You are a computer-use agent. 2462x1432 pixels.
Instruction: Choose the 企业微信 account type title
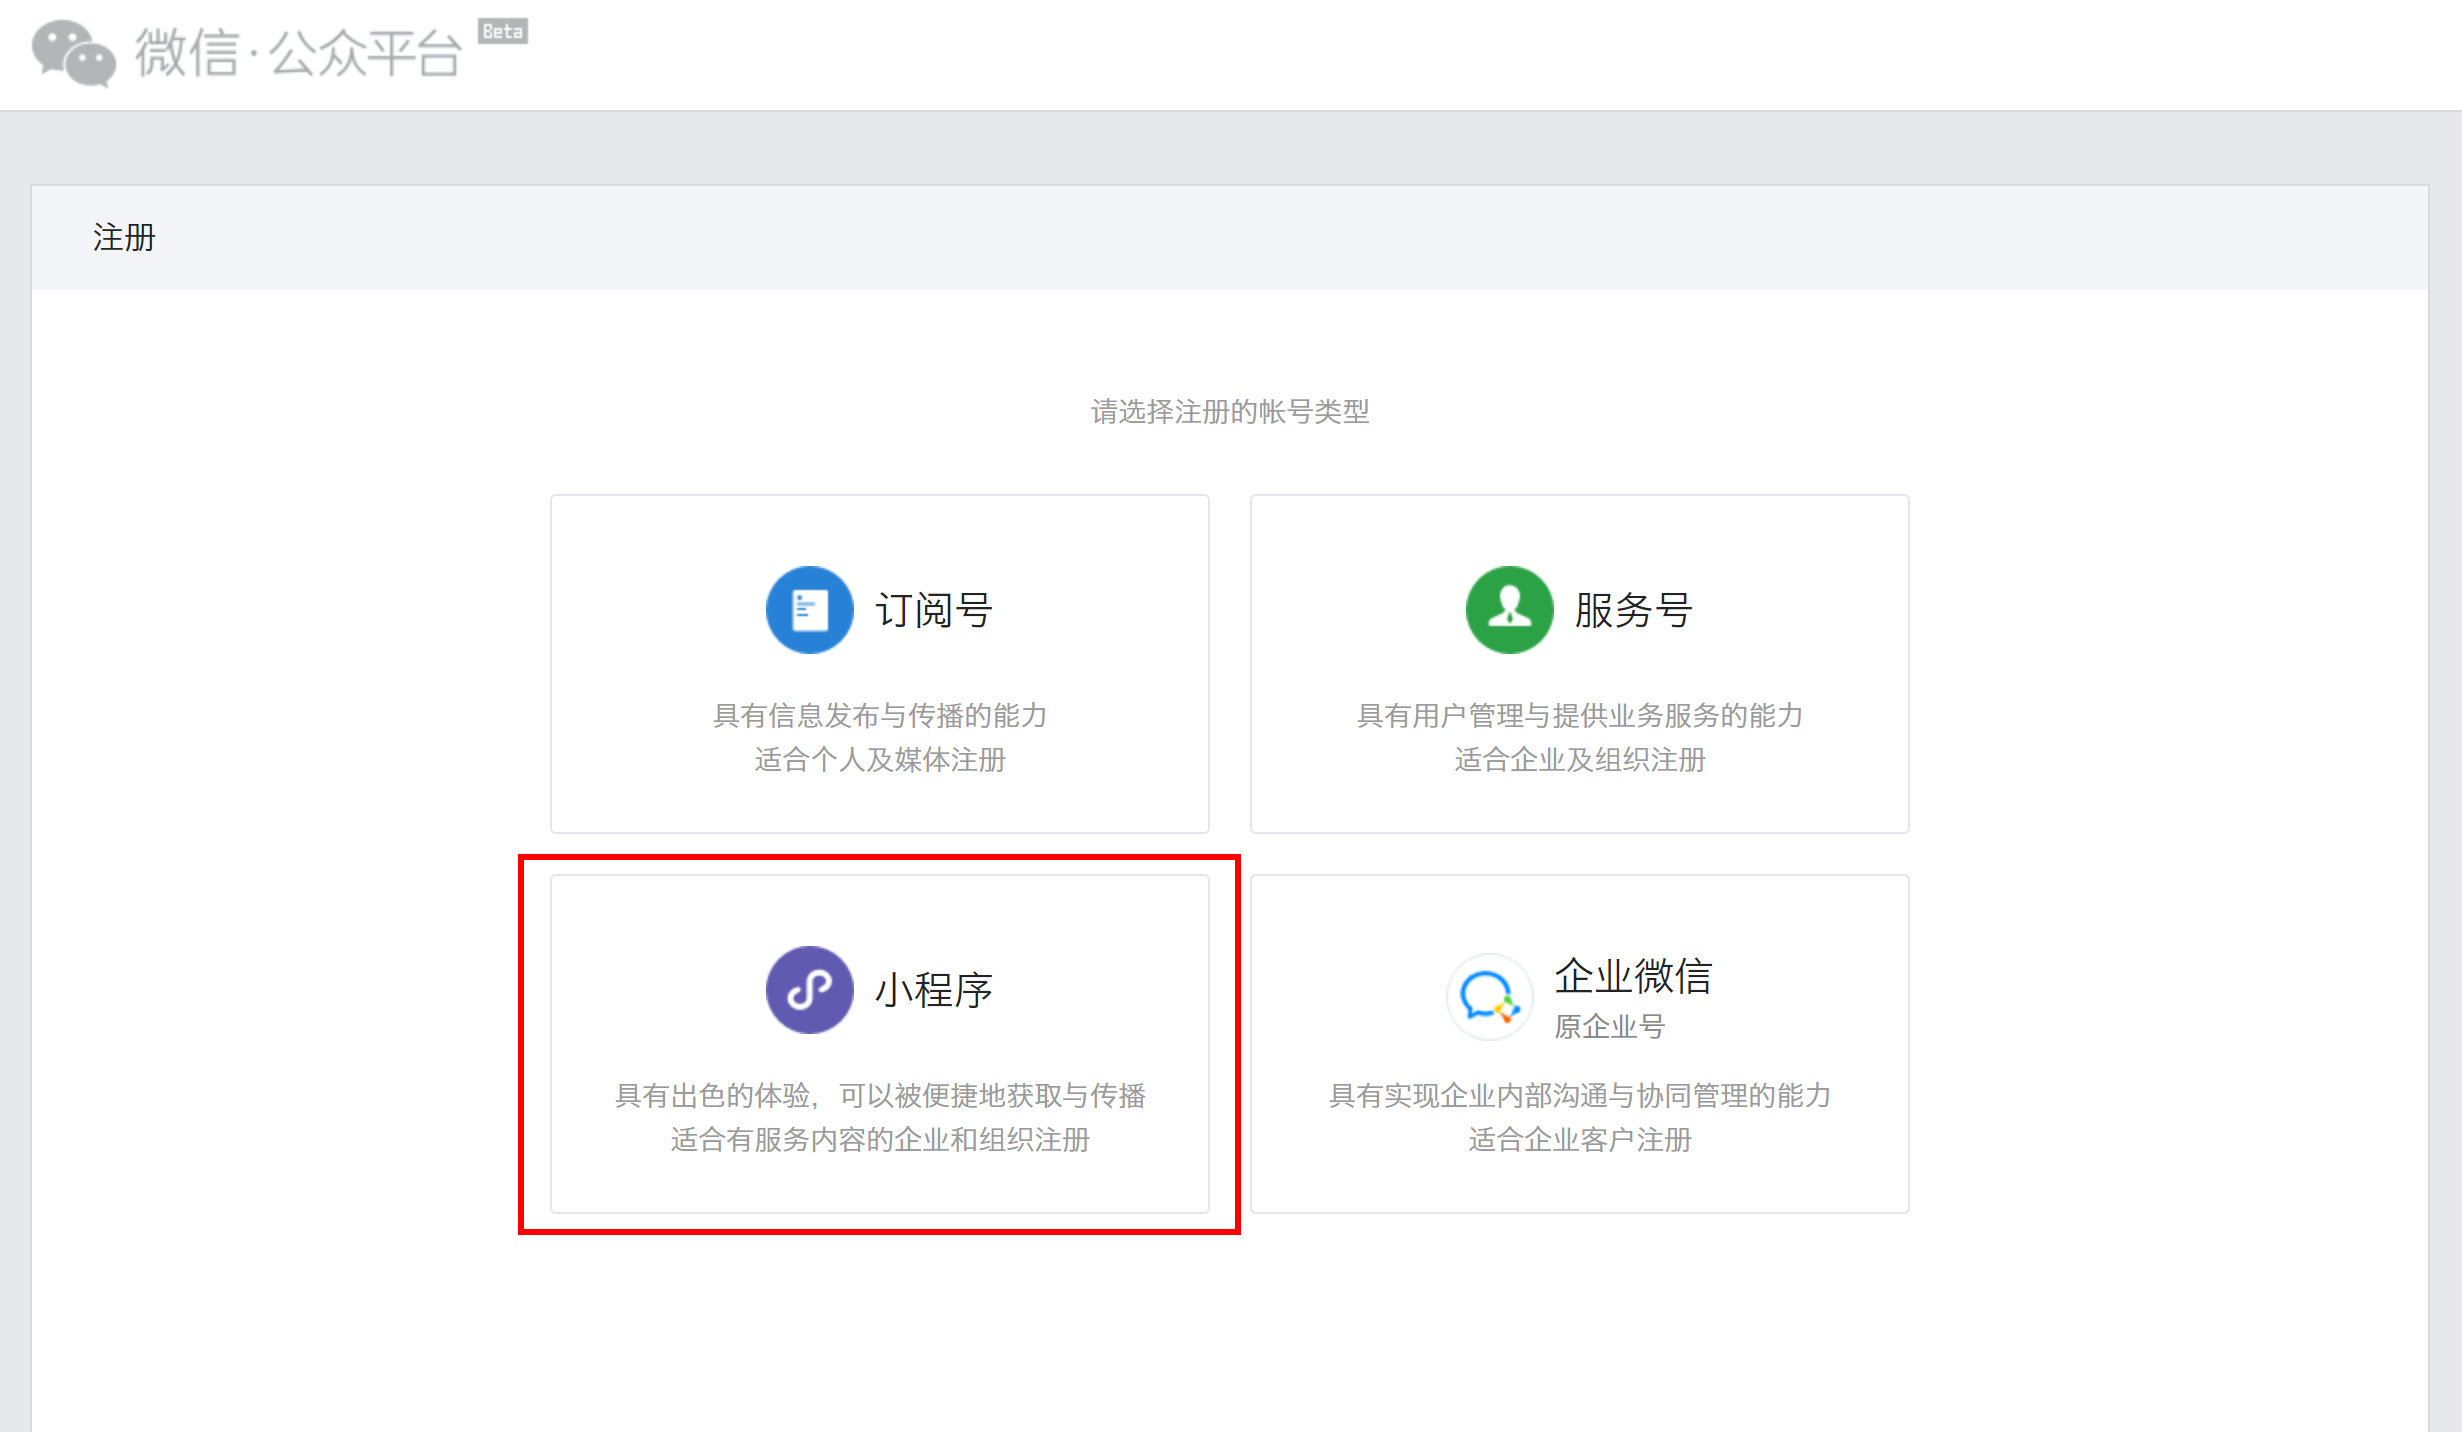coord(1633,976)
